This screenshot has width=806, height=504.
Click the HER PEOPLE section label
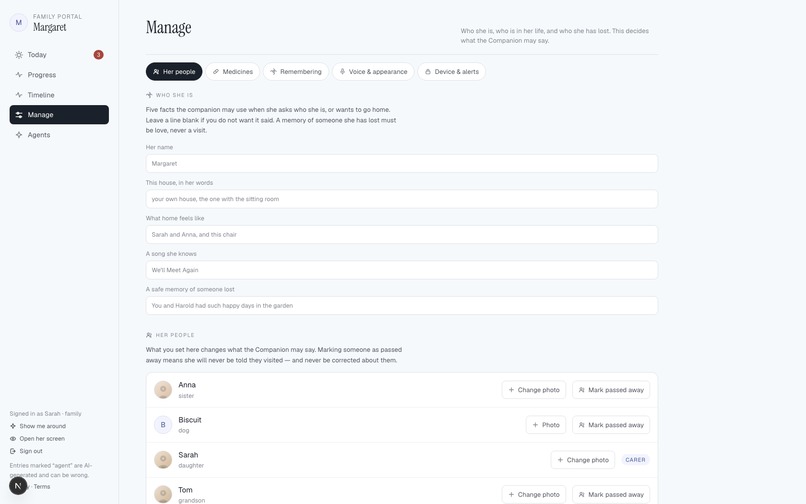click(175, 335)
